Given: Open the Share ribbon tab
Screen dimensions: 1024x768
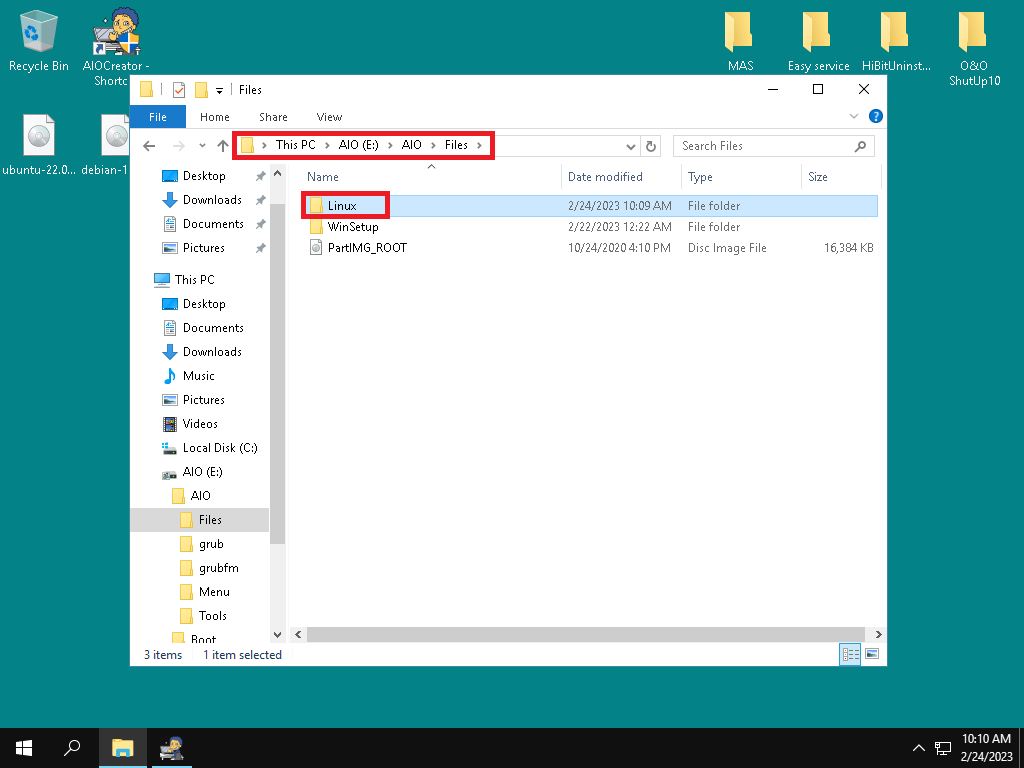Looking at the screenshot, I should [x=273, y=117].
